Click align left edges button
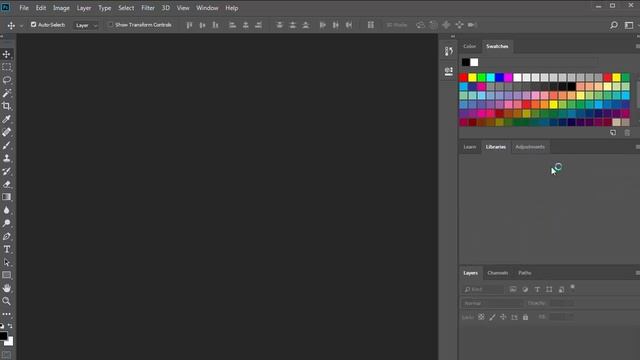Image resolution: width=640 pixels, height=360 pixels. pos(232,25)
